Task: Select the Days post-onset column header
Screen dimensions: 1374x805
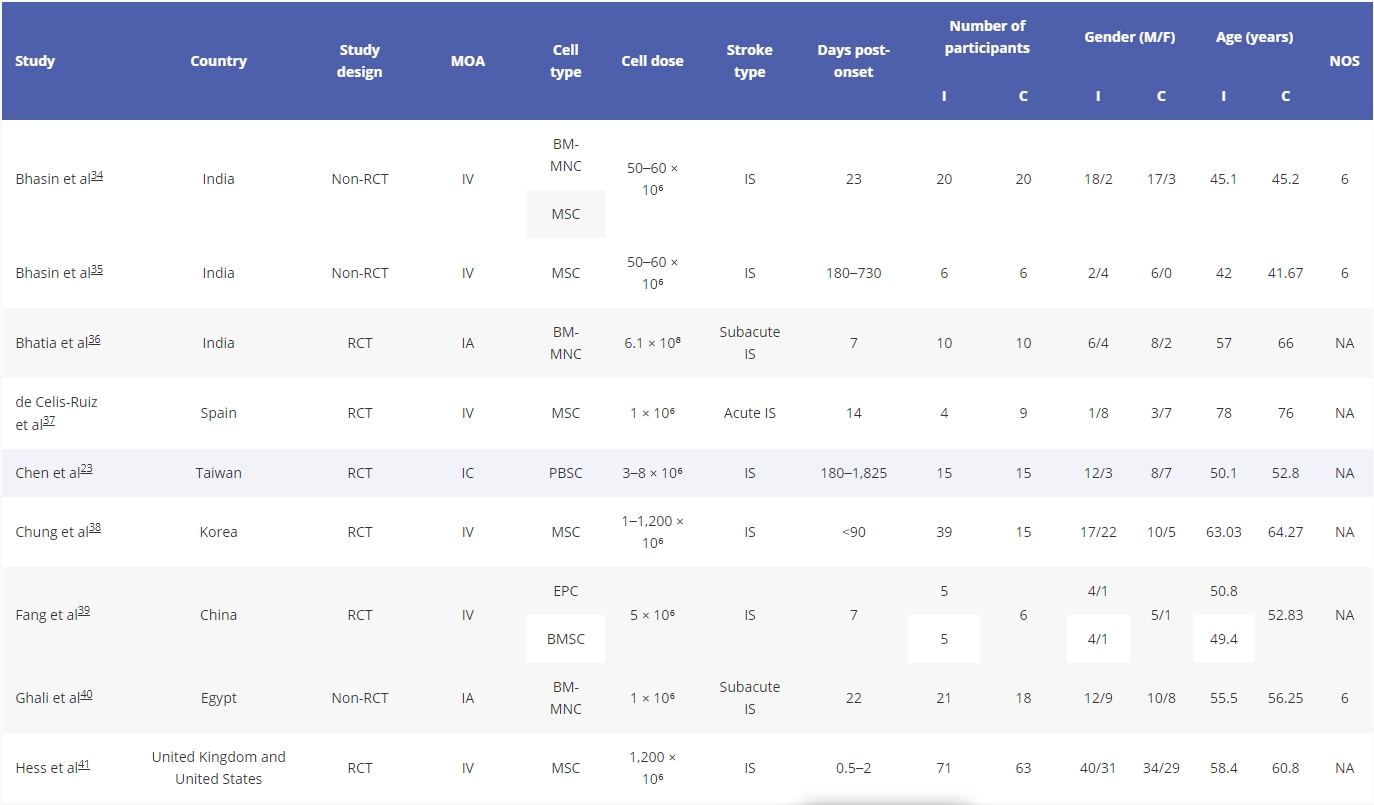Action: click(x=853, y=61)
